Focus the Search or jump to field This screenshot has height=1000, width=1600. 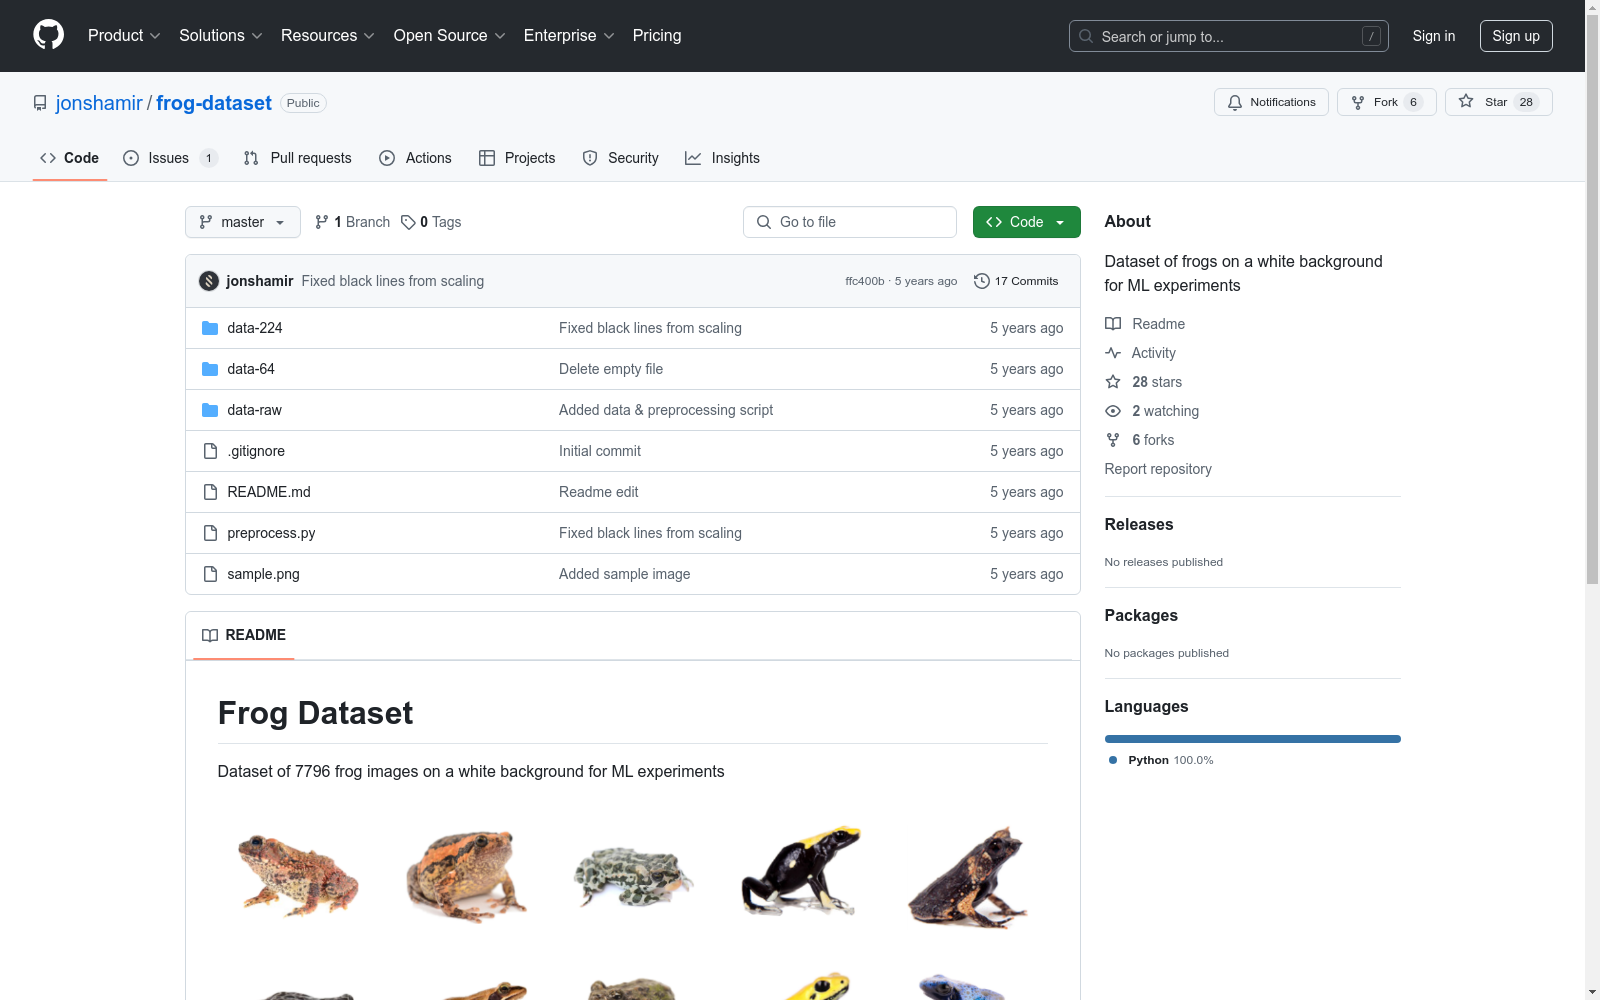[x=1229, y=36]
